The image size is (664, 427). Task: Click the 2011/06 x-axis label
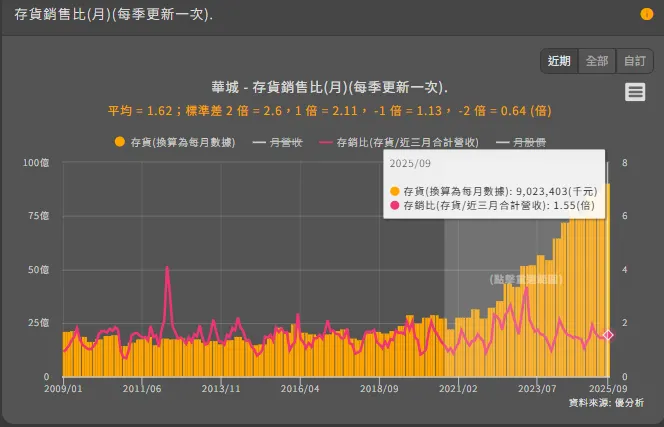[x=142, y=388]
